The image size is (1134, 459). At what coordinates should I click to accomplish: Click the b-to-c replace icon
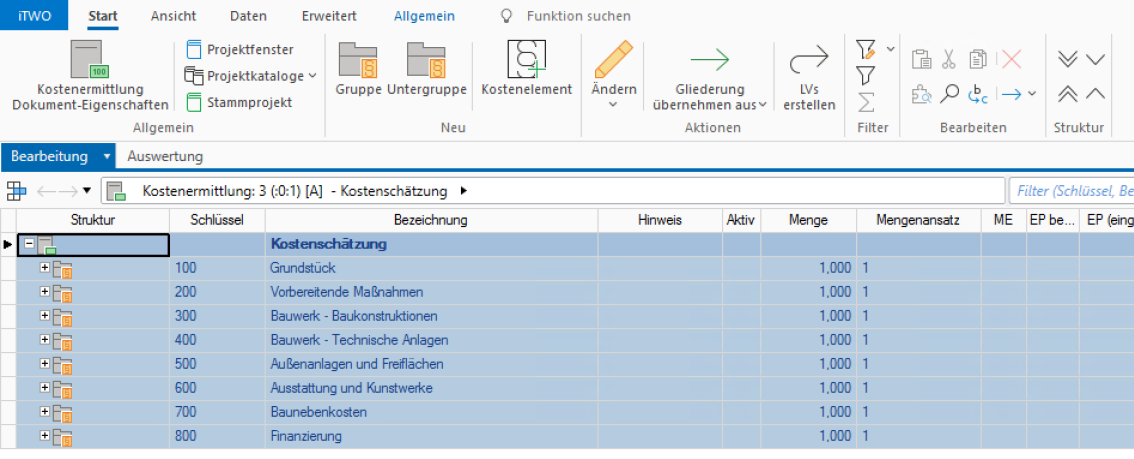coord(978,94)
